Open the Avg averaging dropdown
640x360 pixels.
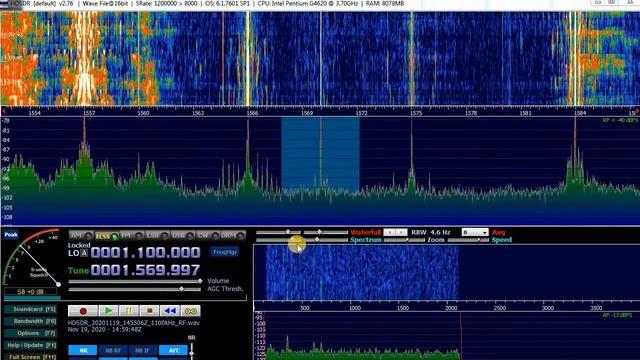click(475, 232)
